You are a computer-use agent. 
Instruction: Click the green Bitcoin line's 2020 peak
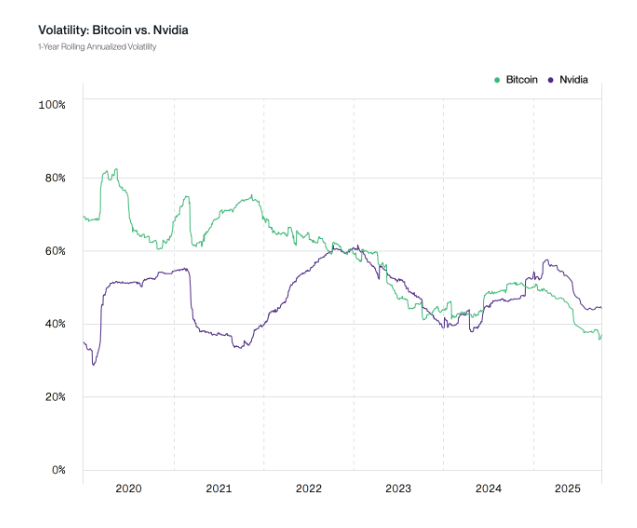[x=116, y=171]
